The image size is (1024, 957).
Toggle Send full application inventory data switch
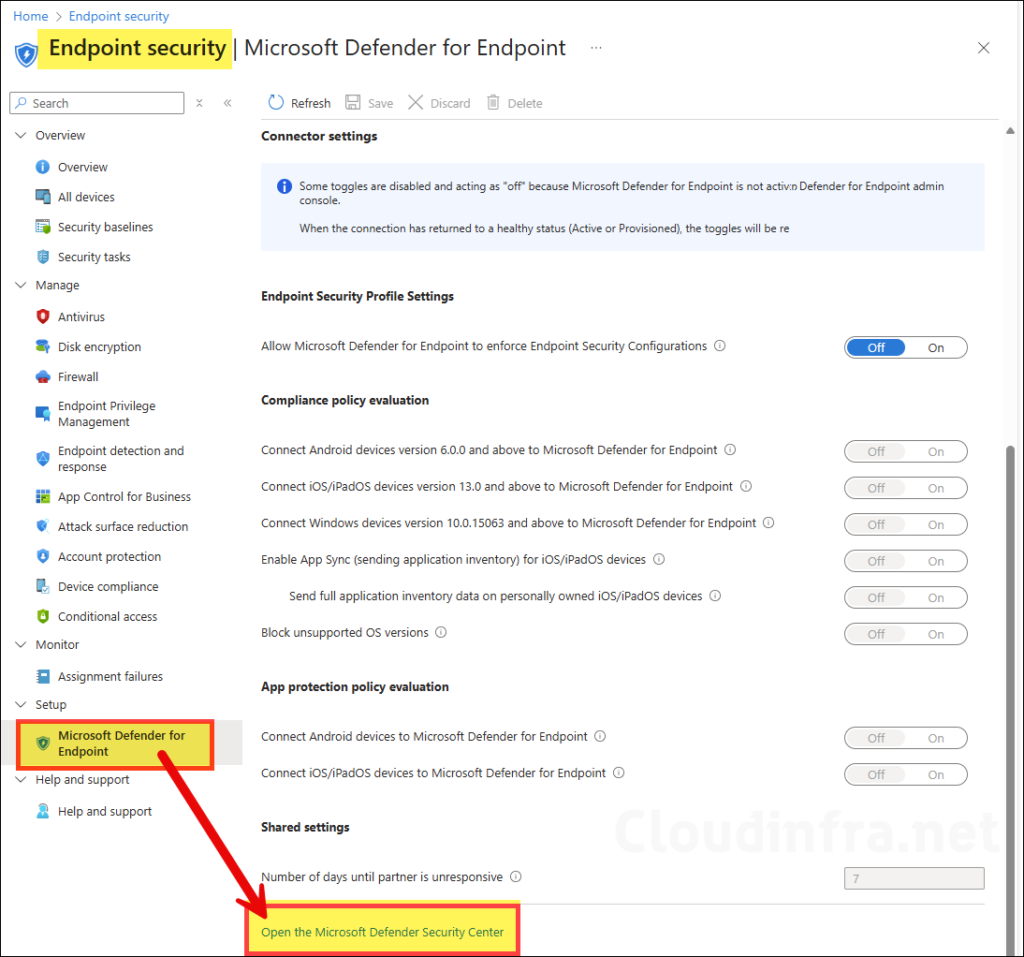[x=905, y=598]
